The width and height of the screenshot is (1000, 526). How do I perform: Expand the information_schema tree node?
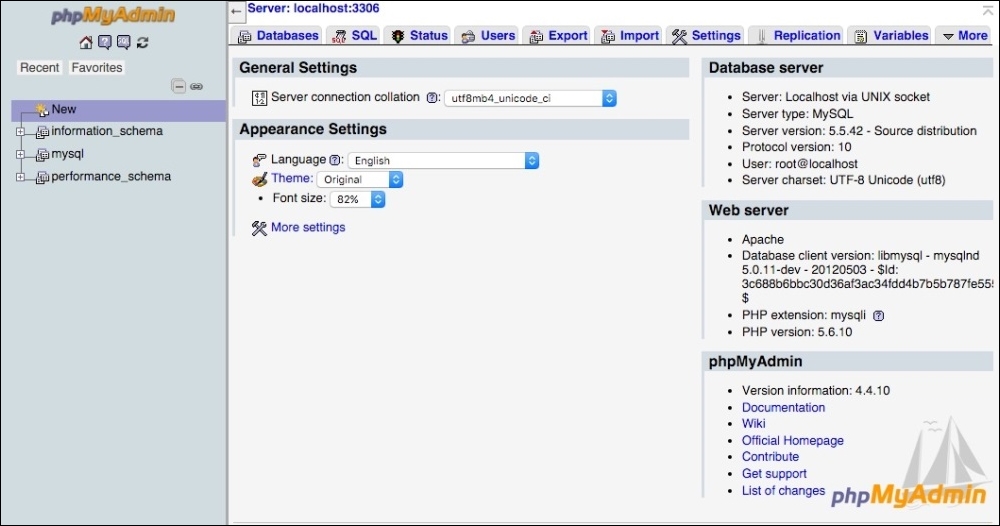20,131
